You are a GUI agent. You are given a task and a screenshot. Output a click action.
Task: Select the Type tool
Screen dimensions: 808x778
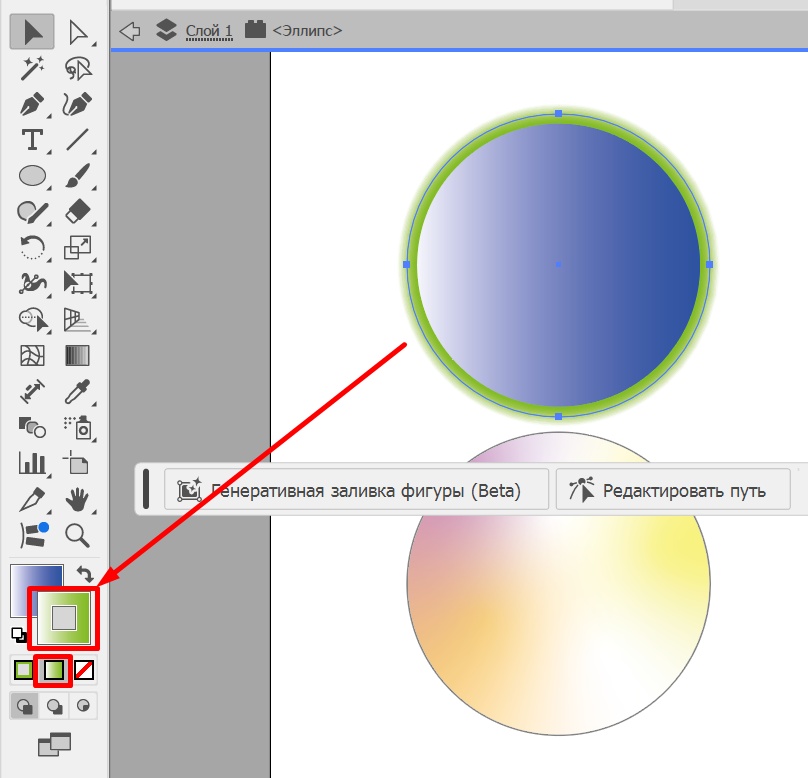(32, 140)
